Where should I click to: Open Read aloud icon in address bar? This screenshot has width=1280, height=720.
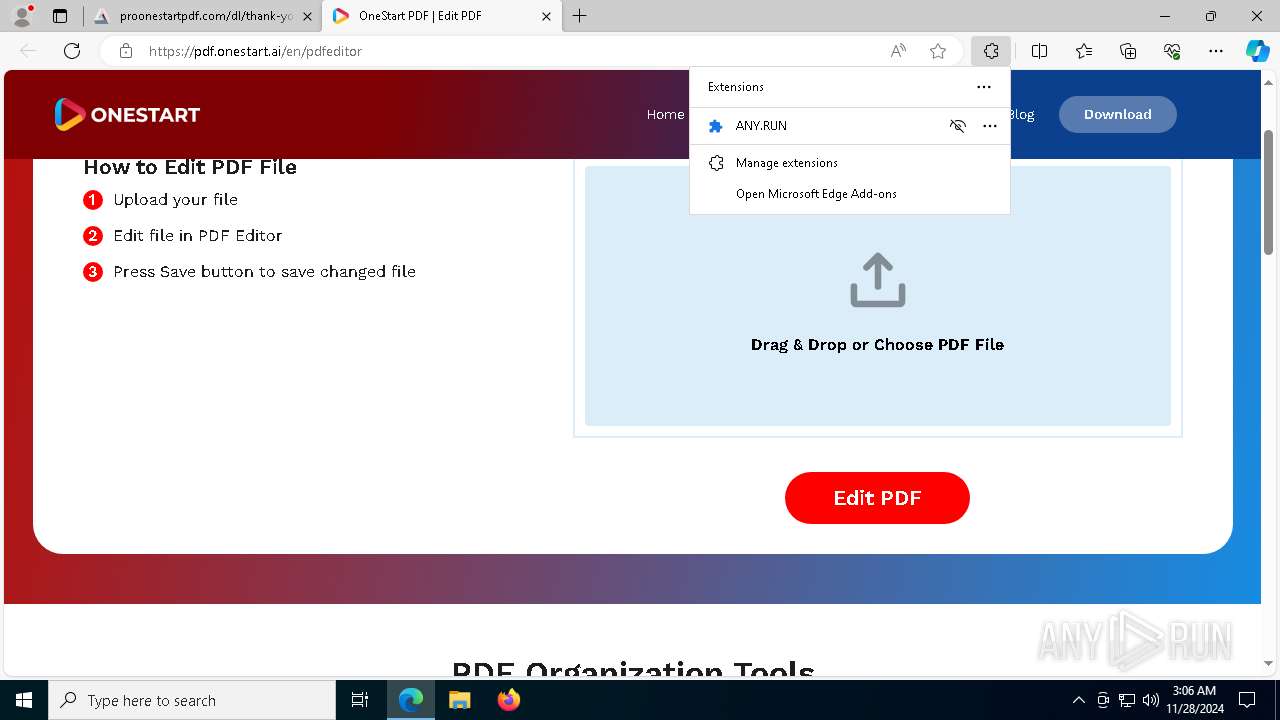pyautogui.click(x=898, y=51)
